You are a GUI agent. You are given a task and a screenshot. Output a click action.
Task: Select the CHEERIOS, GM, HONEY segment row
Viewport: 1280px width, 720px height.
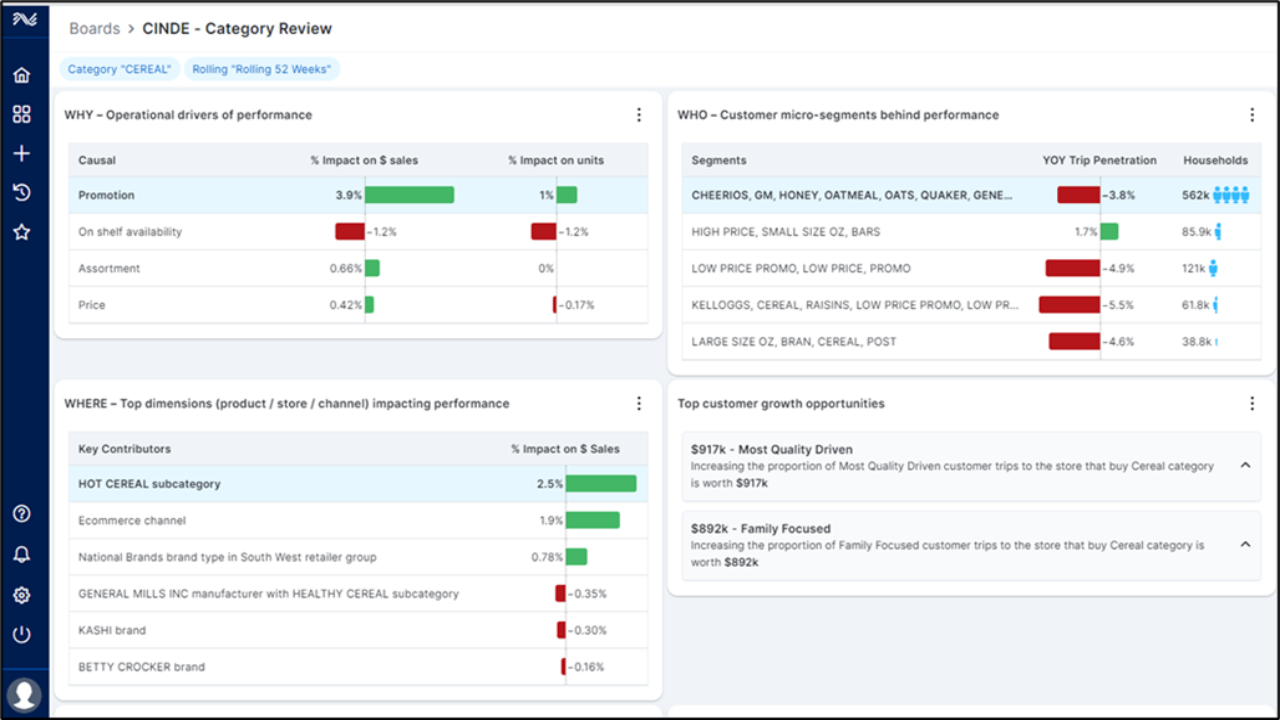coord(971,195)
